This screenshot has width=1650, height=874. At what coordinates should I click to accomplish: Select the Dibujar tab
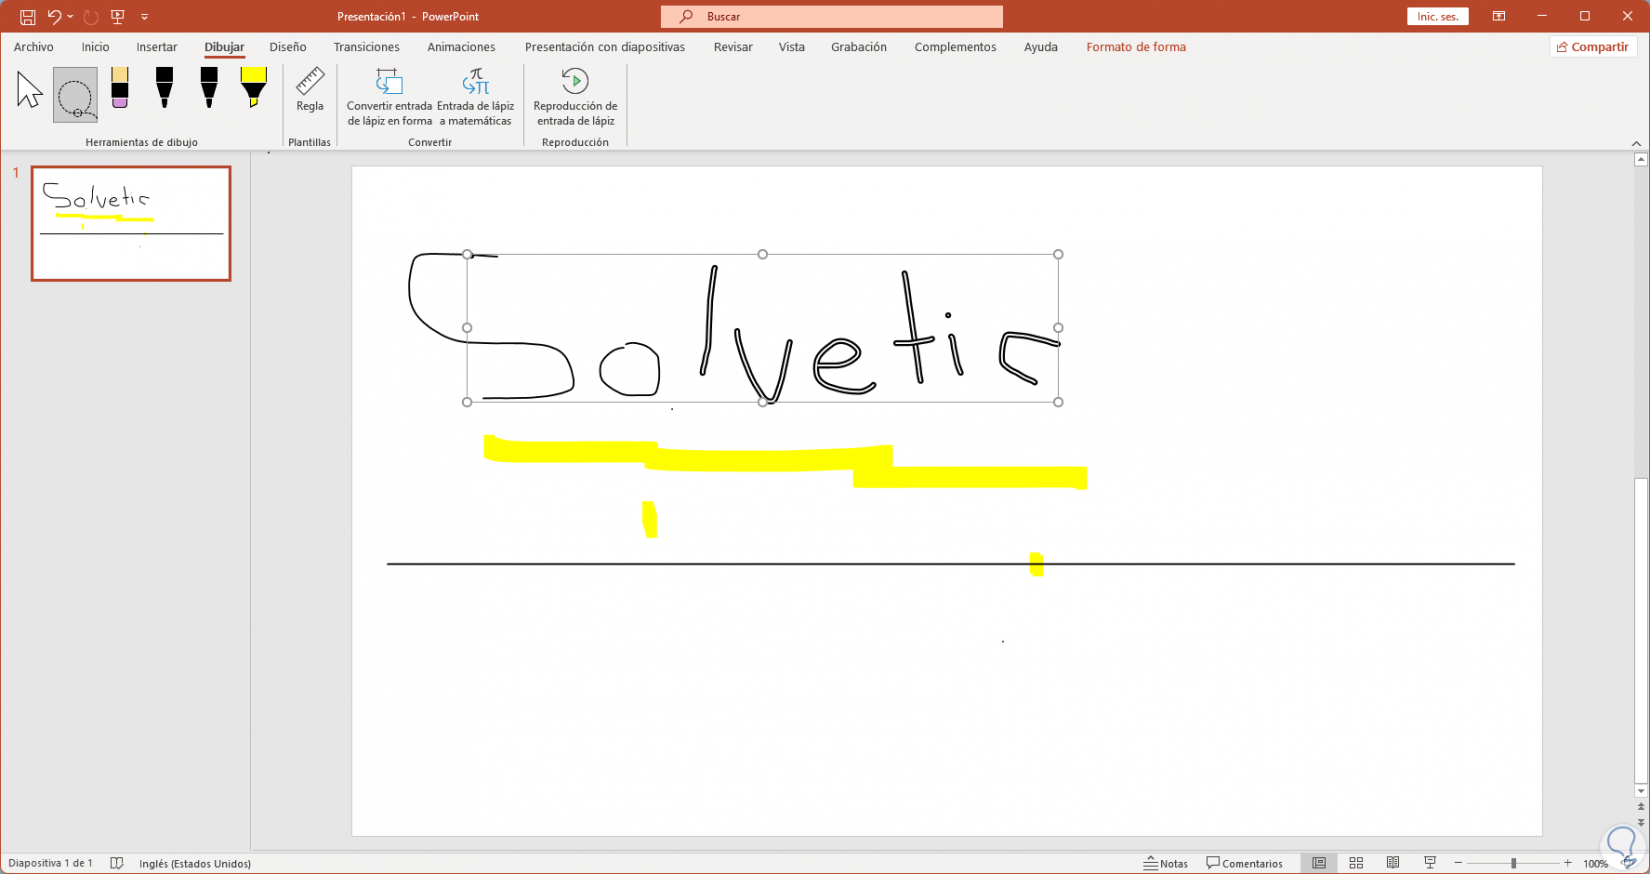(224, 47)
